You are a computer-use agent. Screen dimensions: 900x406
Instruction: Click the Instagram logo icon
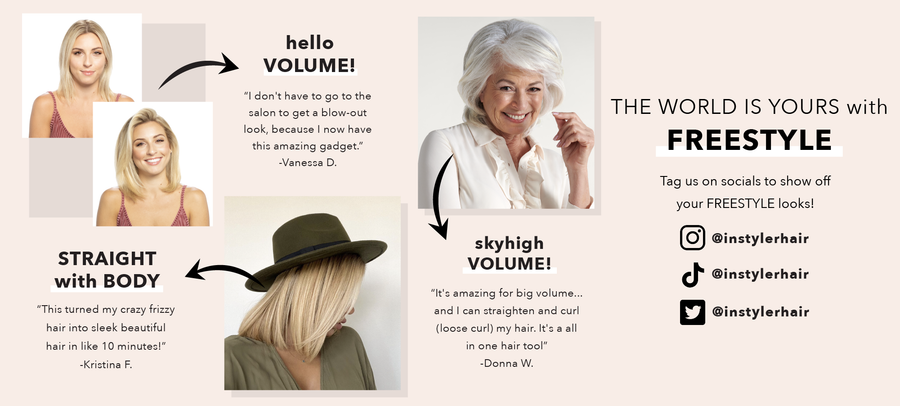(692, 238)
